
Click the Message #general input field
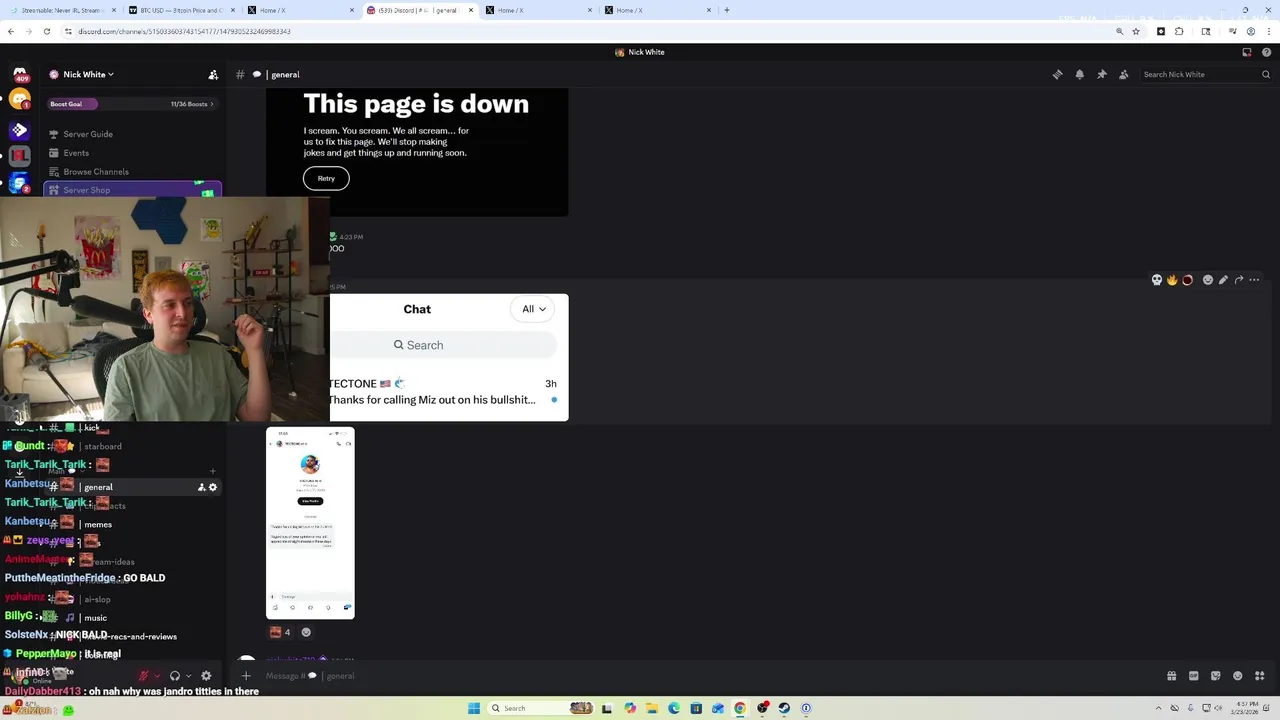[x=700, y=676]
